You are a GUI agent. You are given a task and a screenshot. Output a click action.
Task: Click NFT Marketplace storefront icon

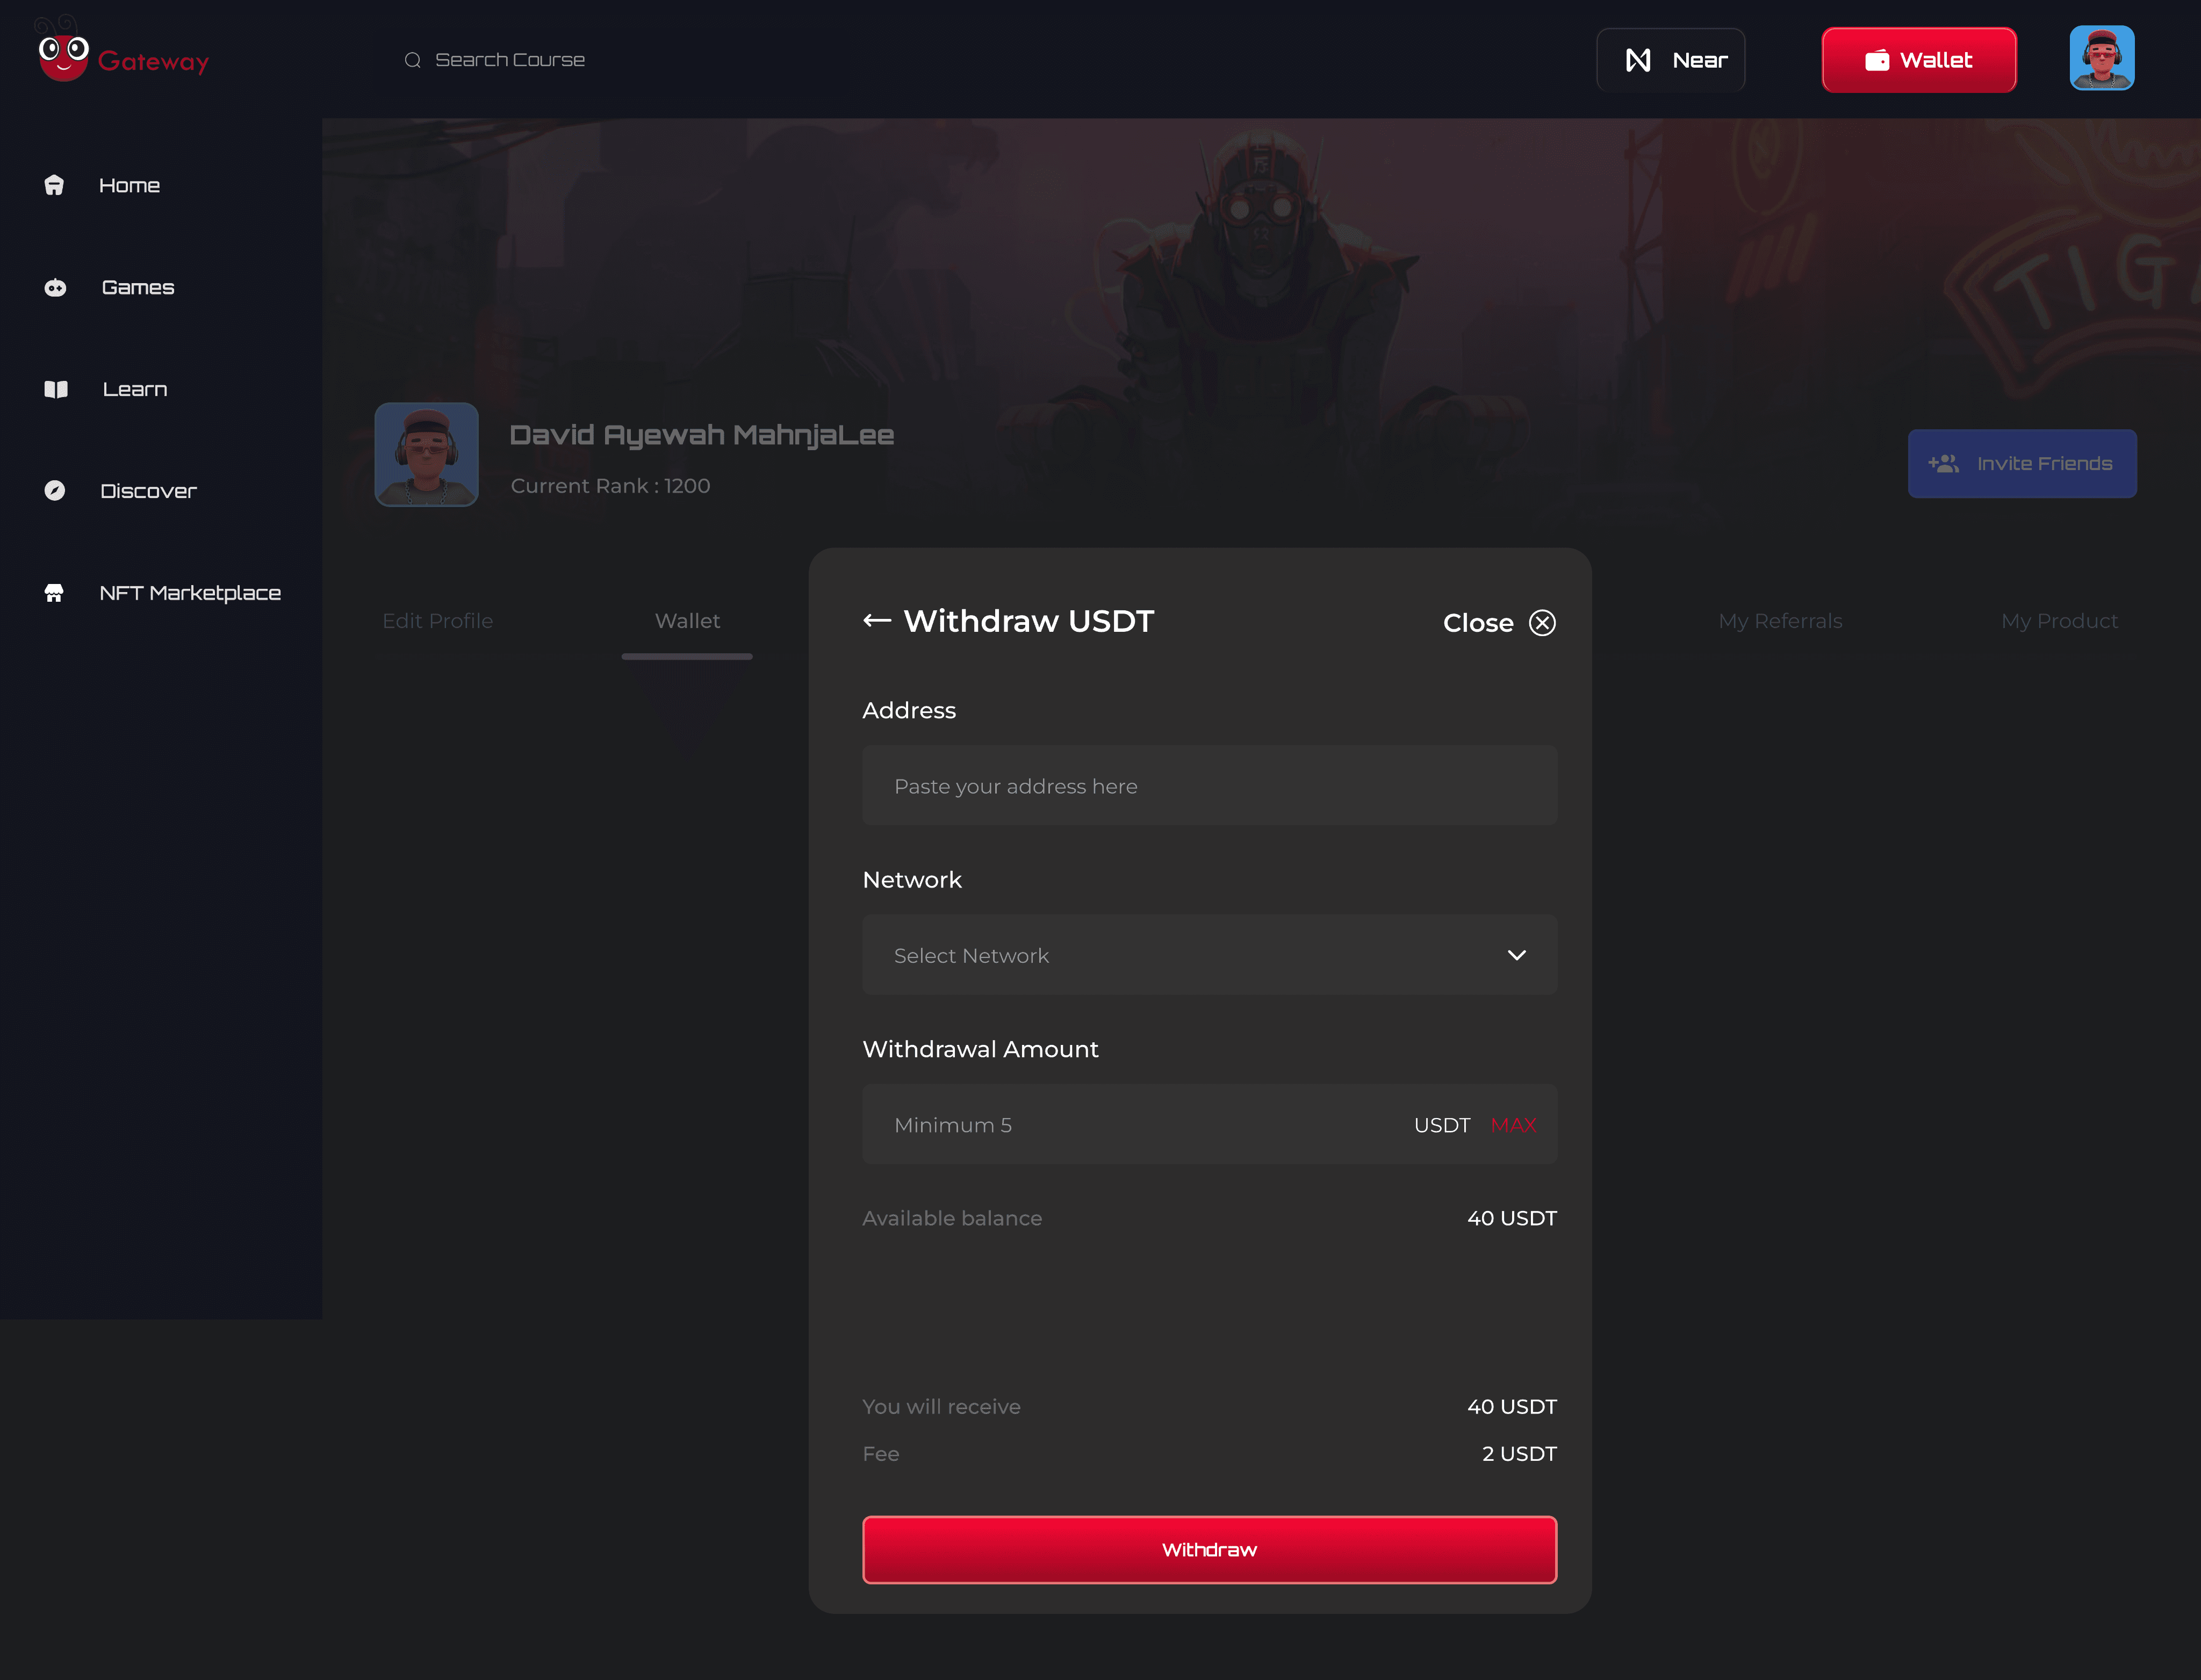click(54, 593)
